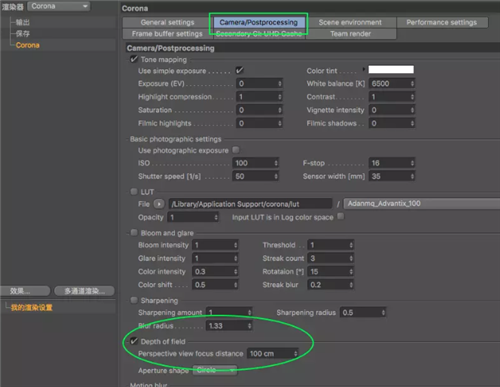The width and height of the screenshot is (500, 387).
Task: Click the Sensor width 35 field
Action: [392, 176]
